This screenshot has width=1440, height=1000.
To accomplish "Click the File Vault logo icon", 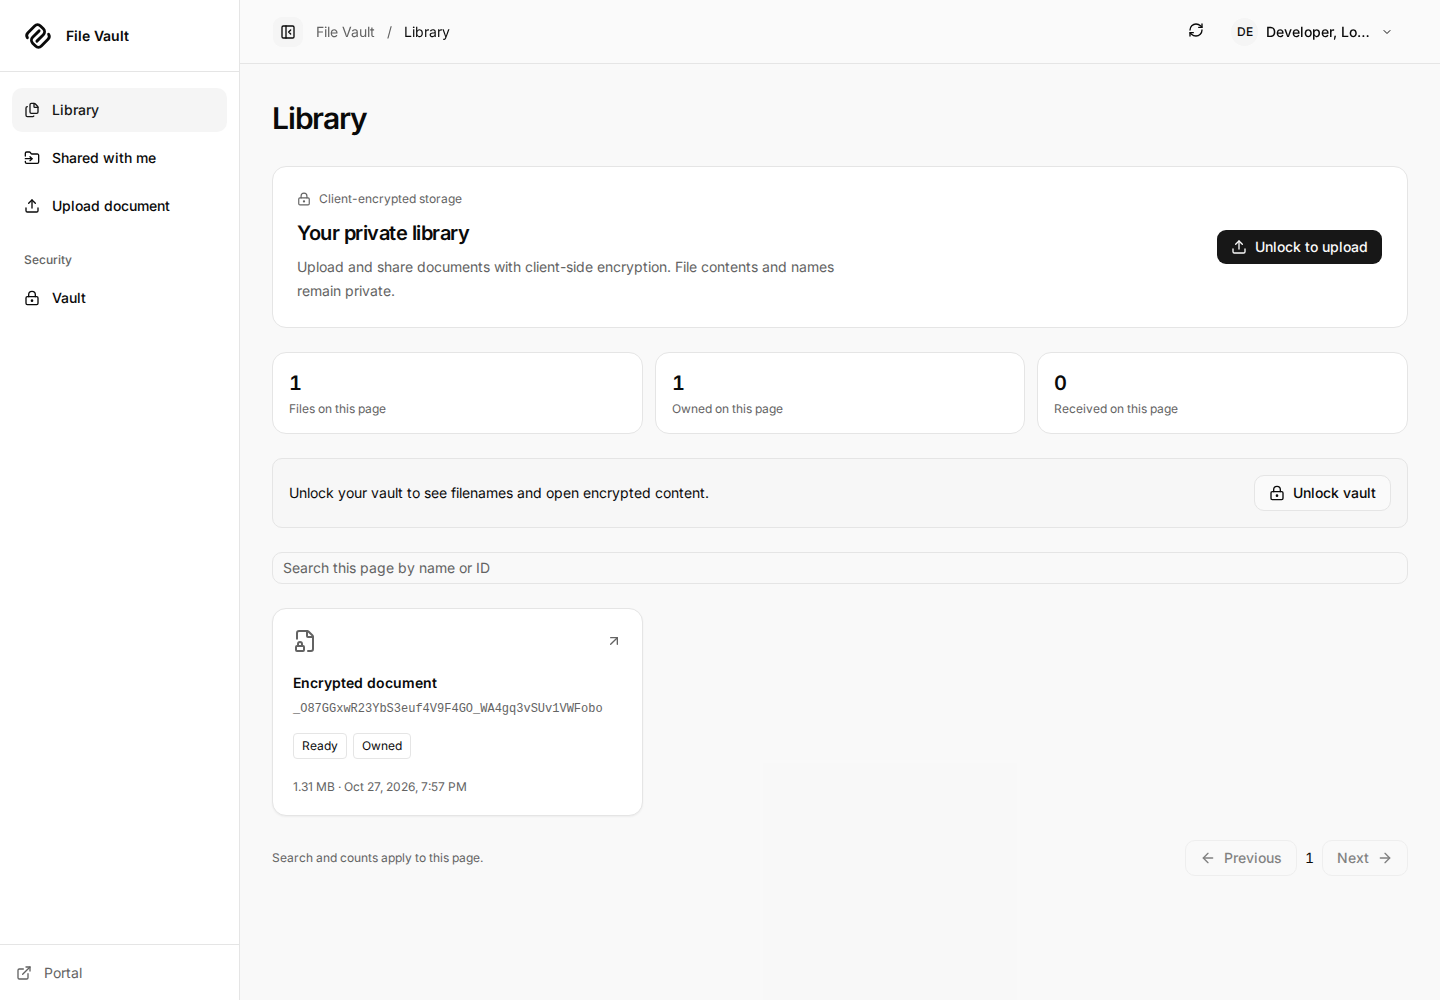I will coord(38,36).
